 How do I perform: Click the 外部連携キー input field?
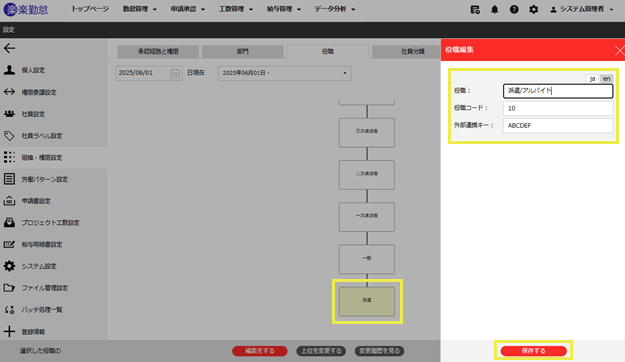click(x=558, y=126)
